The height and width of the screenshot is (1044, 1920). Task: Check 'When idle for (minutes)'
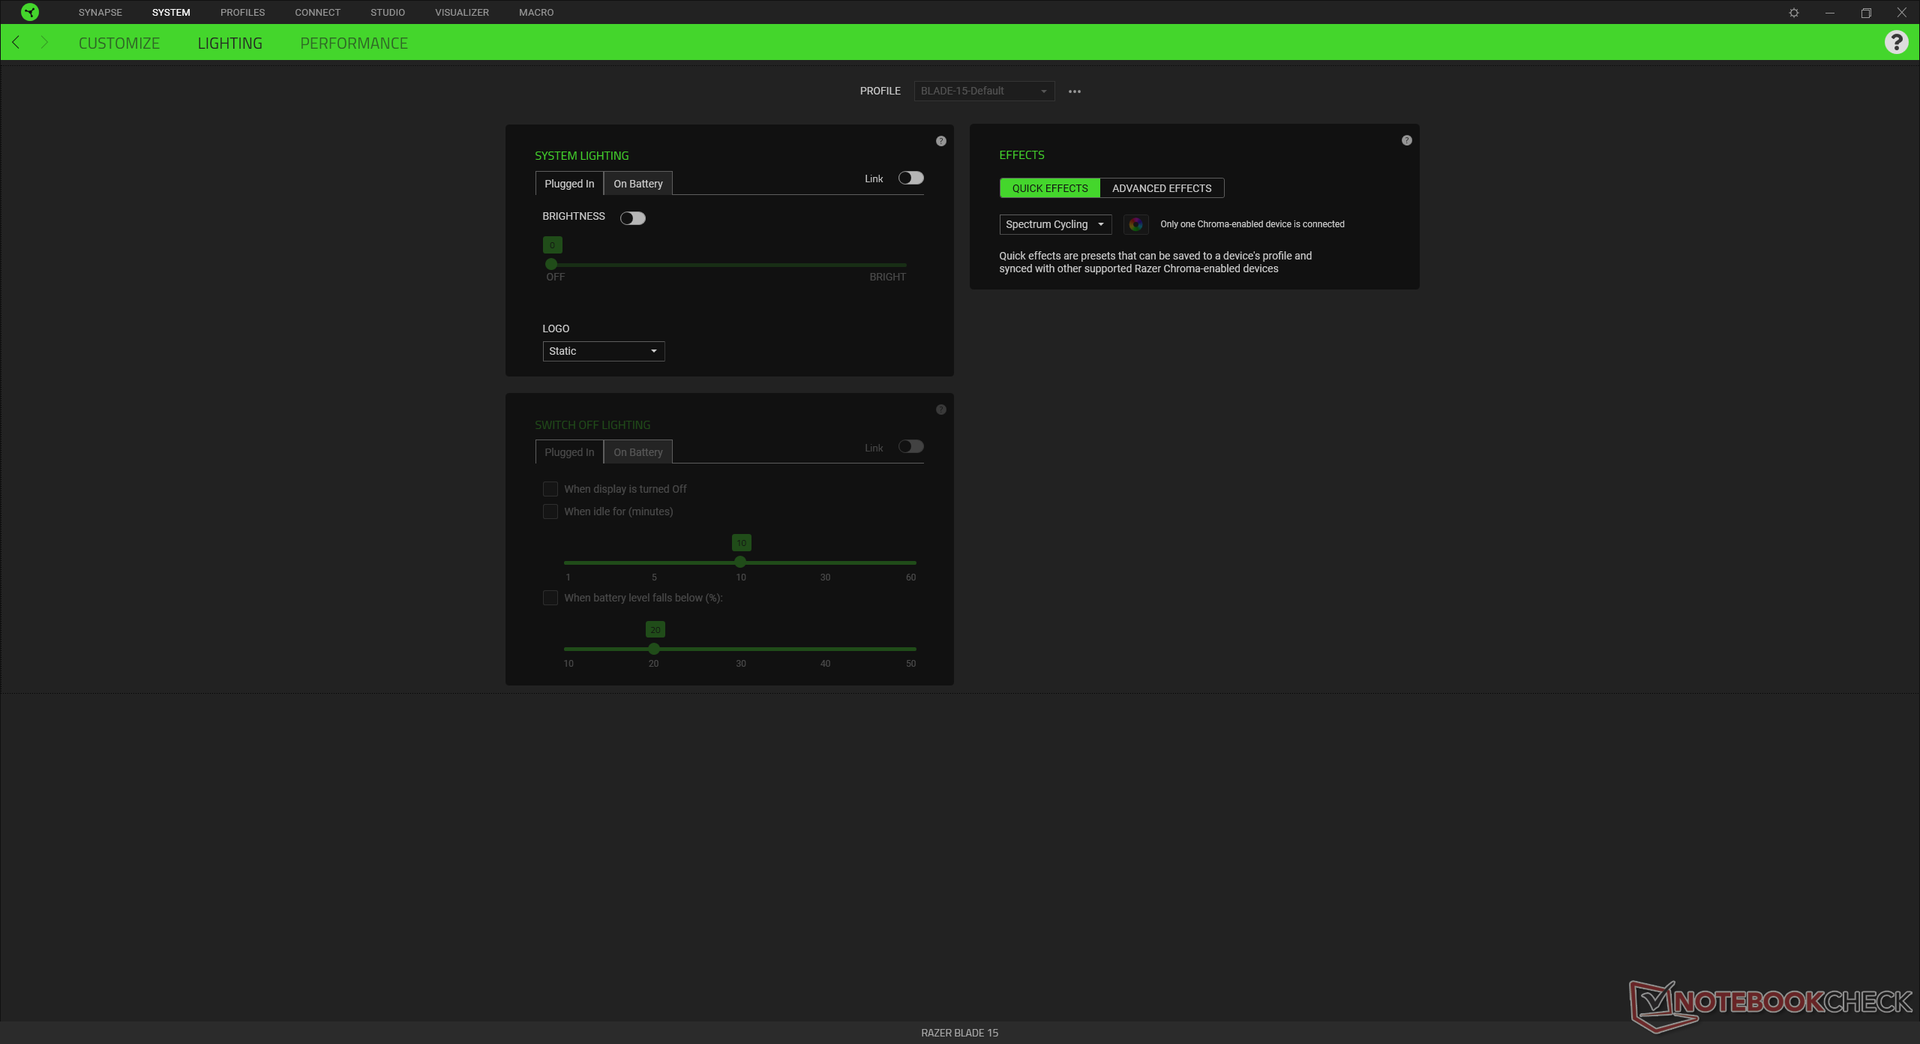pyautogui.click(x=550, y=511)
